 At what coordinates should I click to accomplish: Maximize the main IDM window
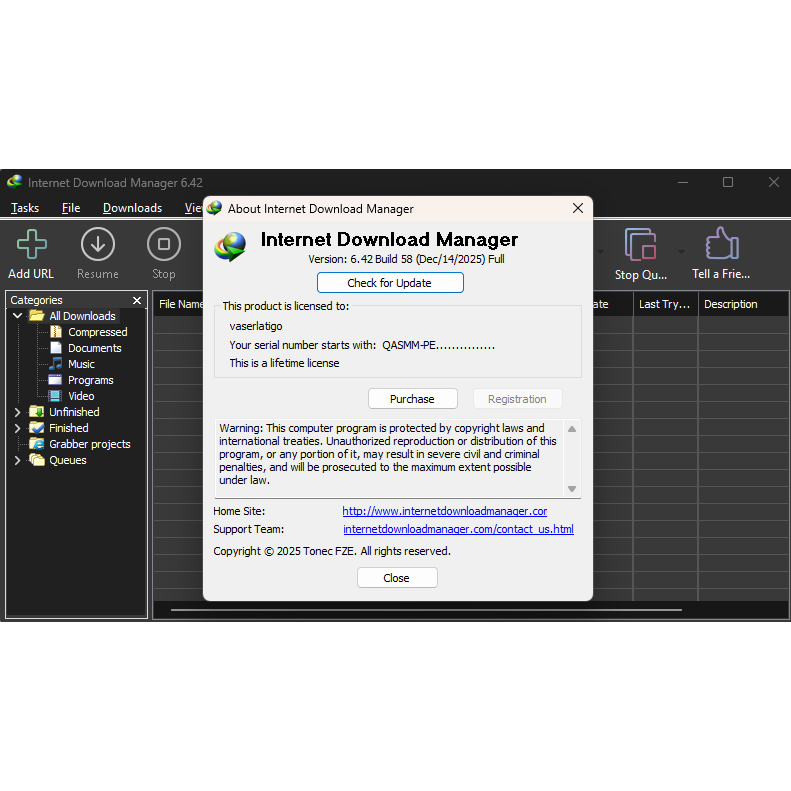[x=728, y=182]
